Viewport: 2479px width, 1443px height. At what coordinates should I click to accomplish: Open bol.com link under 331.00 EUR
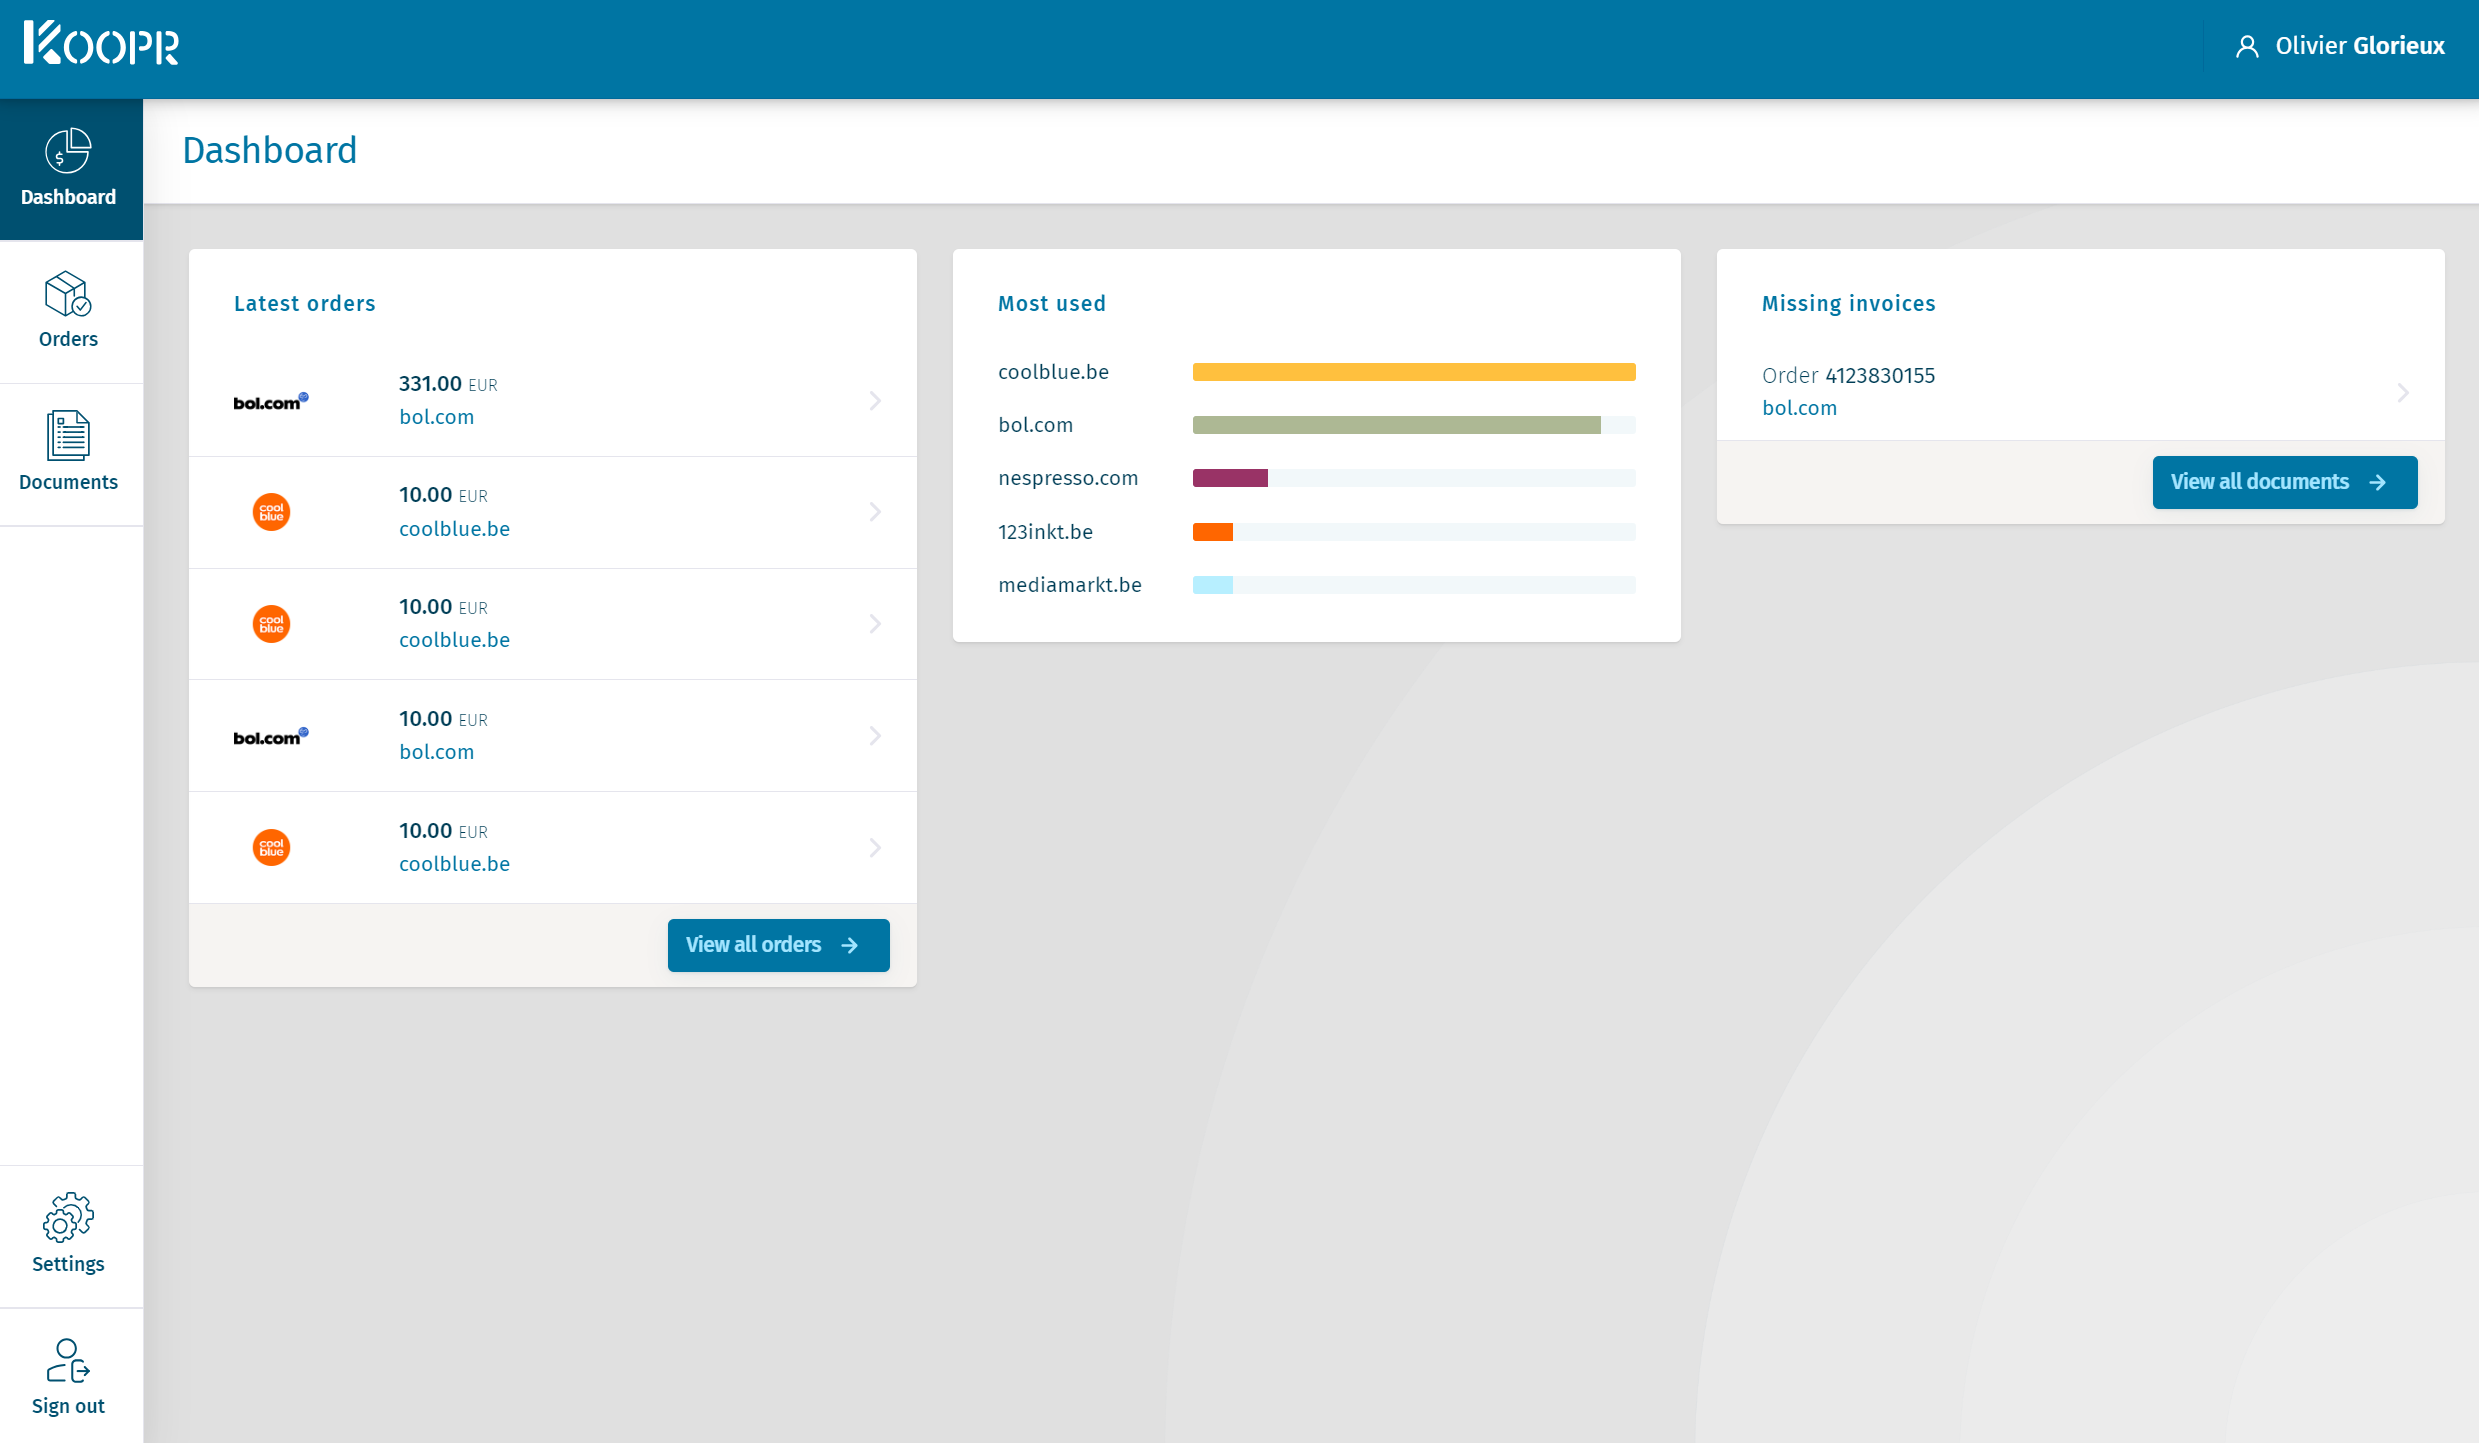click(x=437, y=417)
